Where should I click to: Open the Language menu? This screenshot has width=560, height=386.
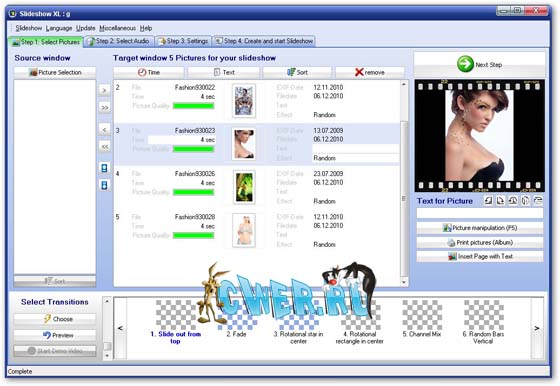coord(59,28)
